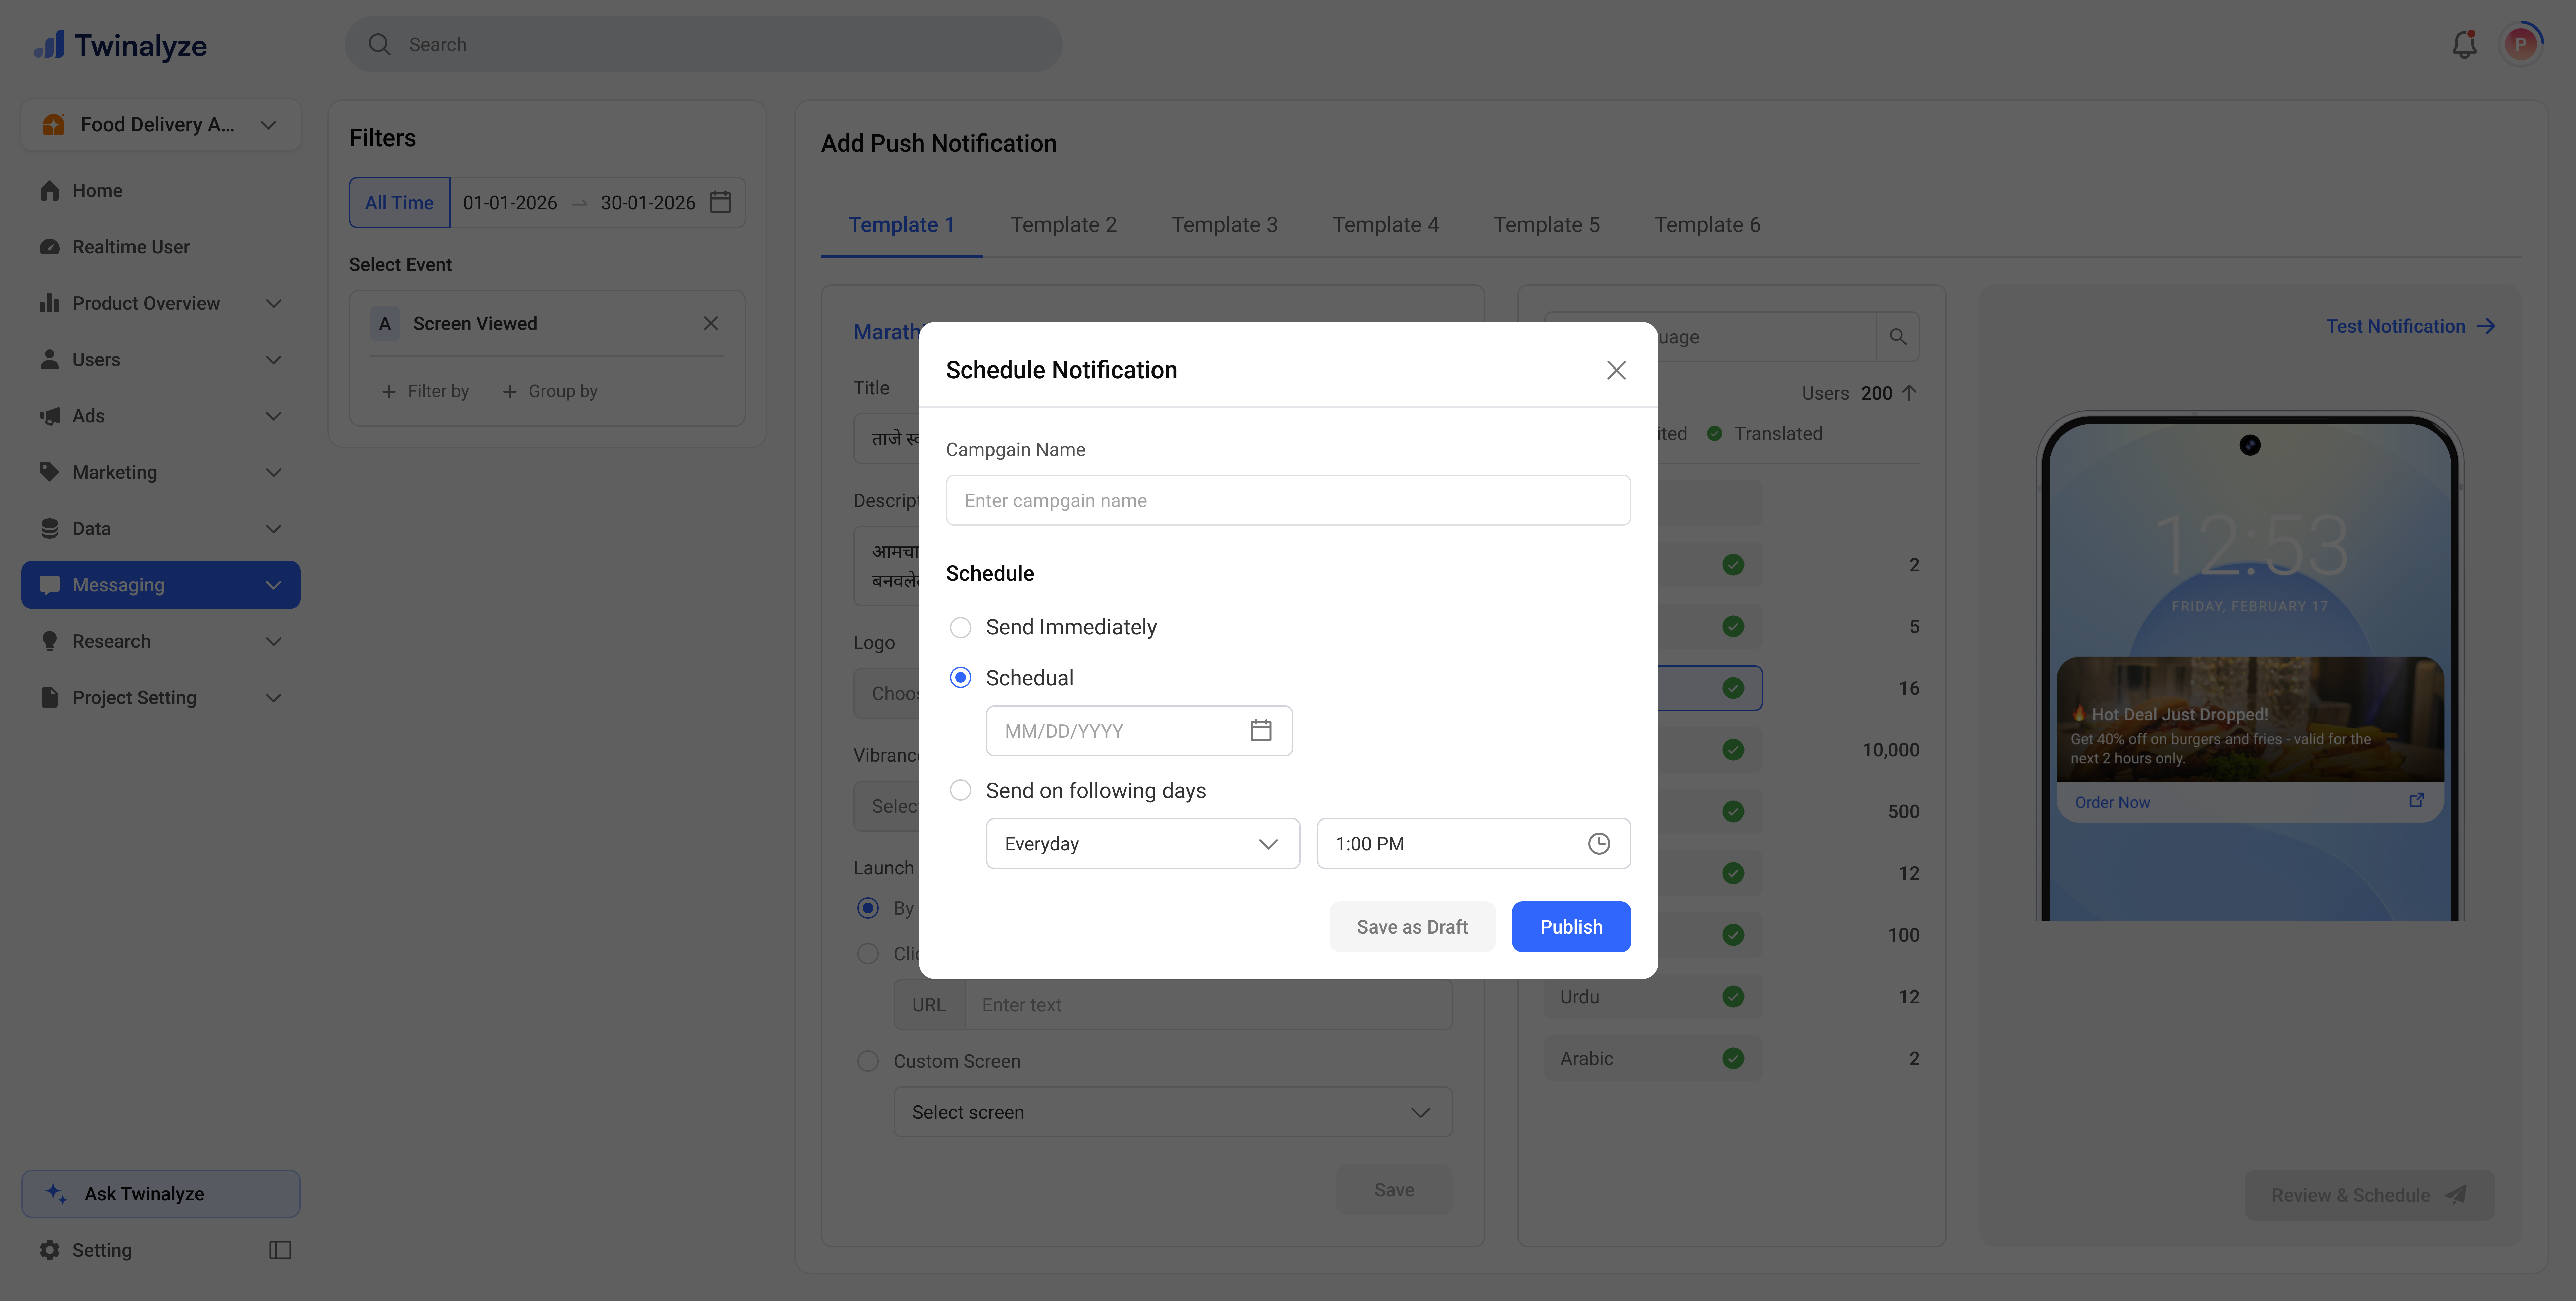Screen dimensions: 2576x1301
Task: Sort by the Users column arrow
Action: (1909, 393)
